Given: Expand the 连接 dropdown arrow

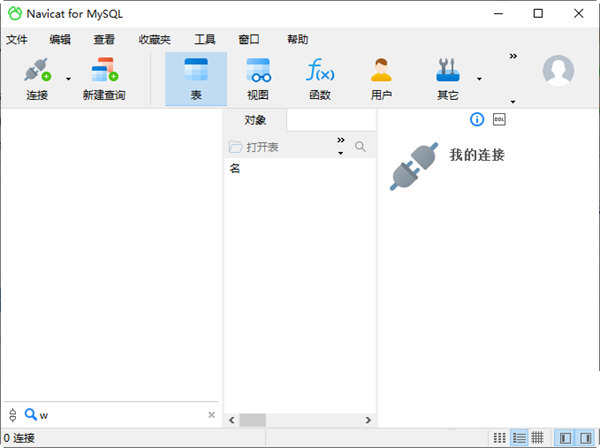Looking at the screenshot, I should [x=68, y=78].
